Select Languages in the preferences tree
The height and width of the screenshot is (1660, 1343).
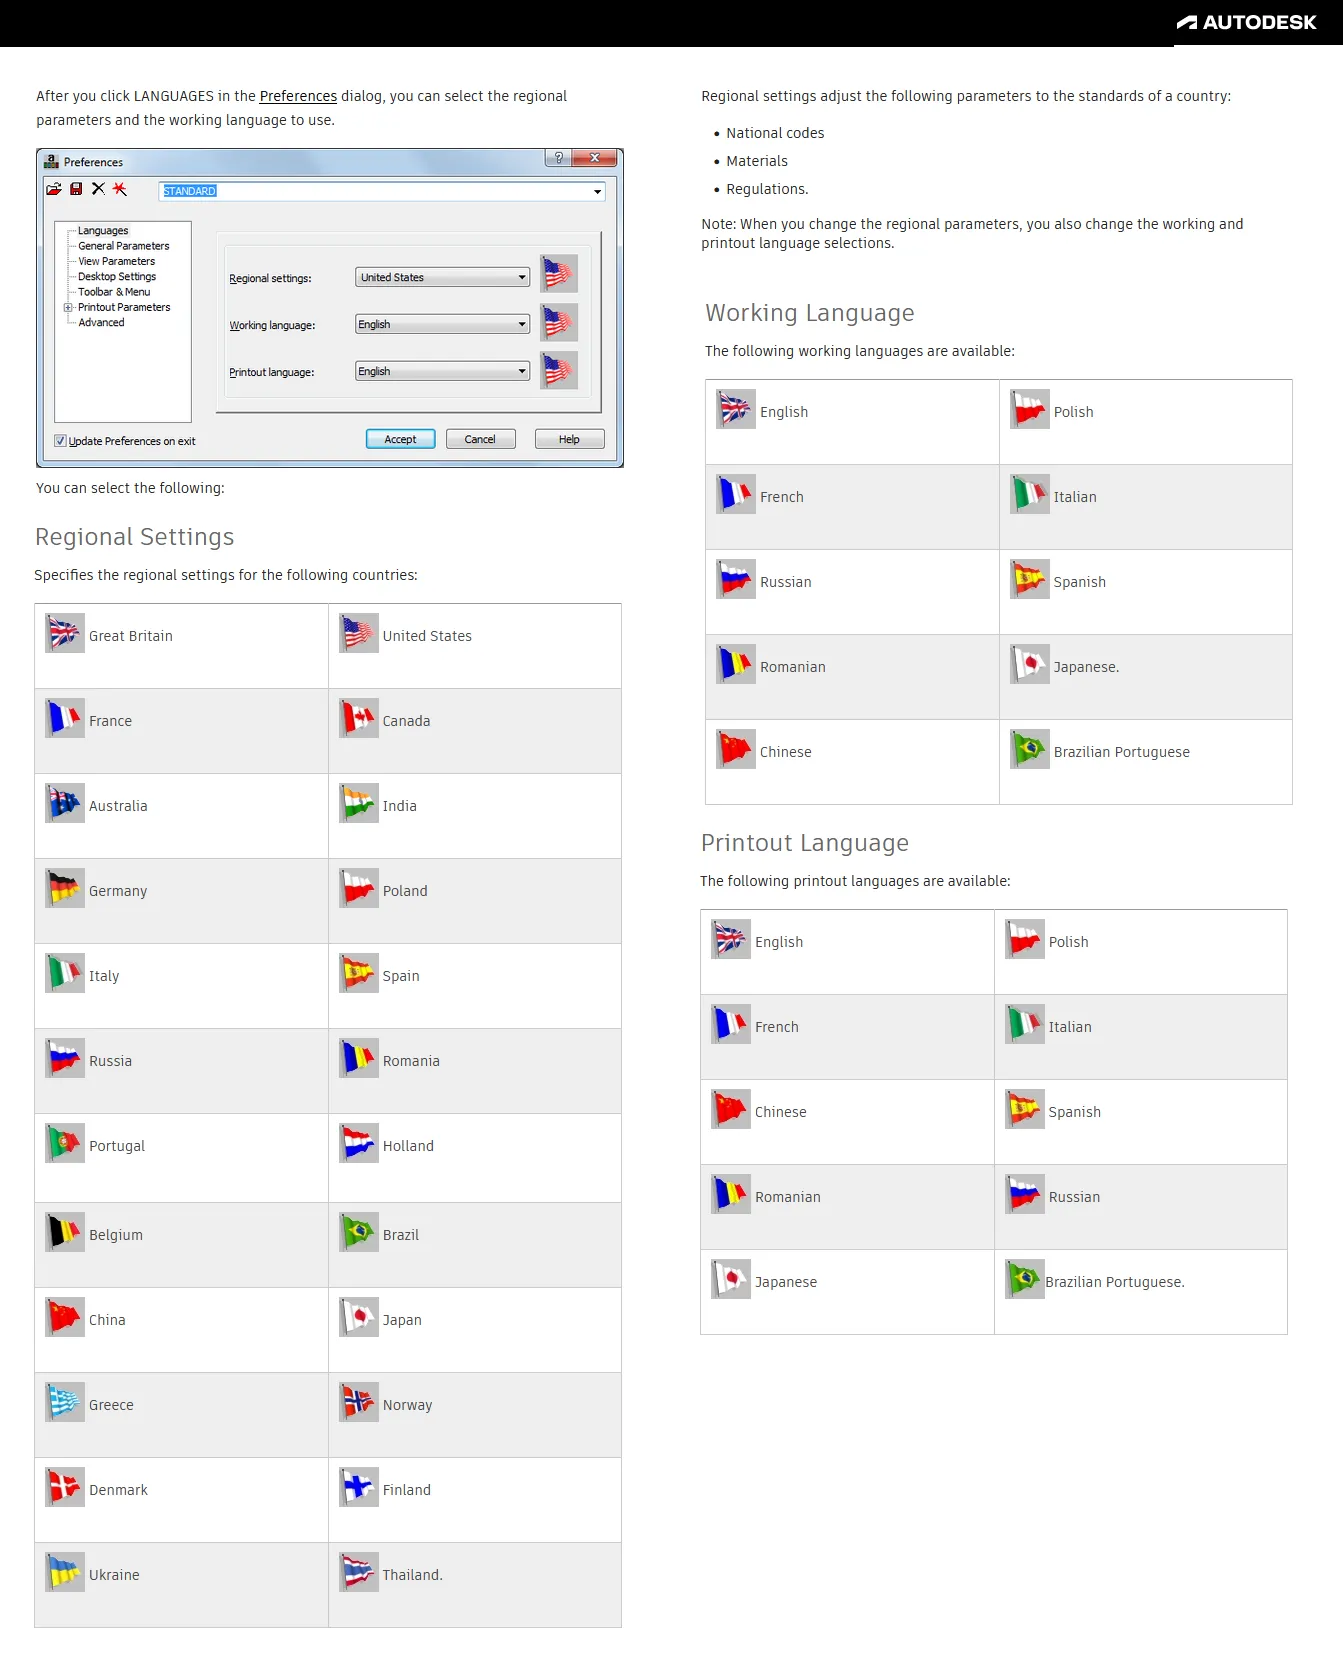(103, 230)
